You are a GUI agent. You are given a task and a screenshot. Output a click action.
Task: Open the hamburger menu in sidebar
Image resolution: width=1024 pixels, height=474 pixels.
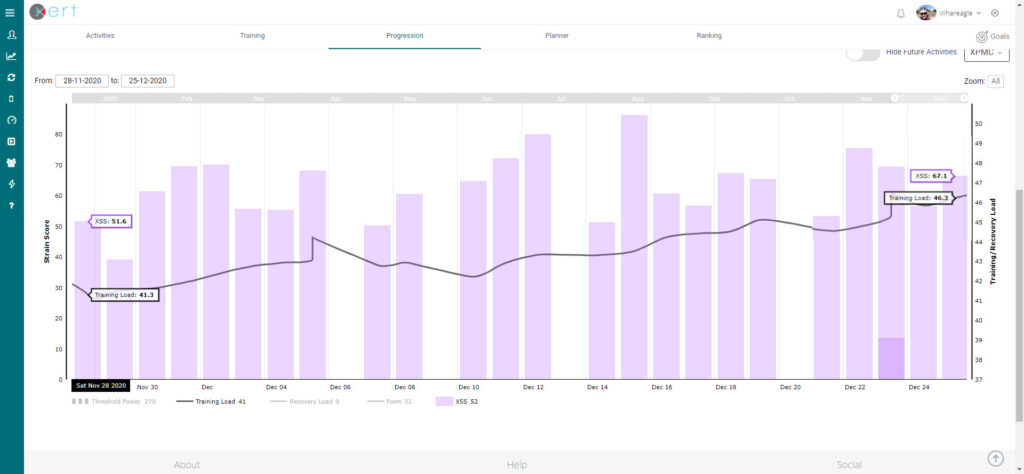tap(11, 13)
